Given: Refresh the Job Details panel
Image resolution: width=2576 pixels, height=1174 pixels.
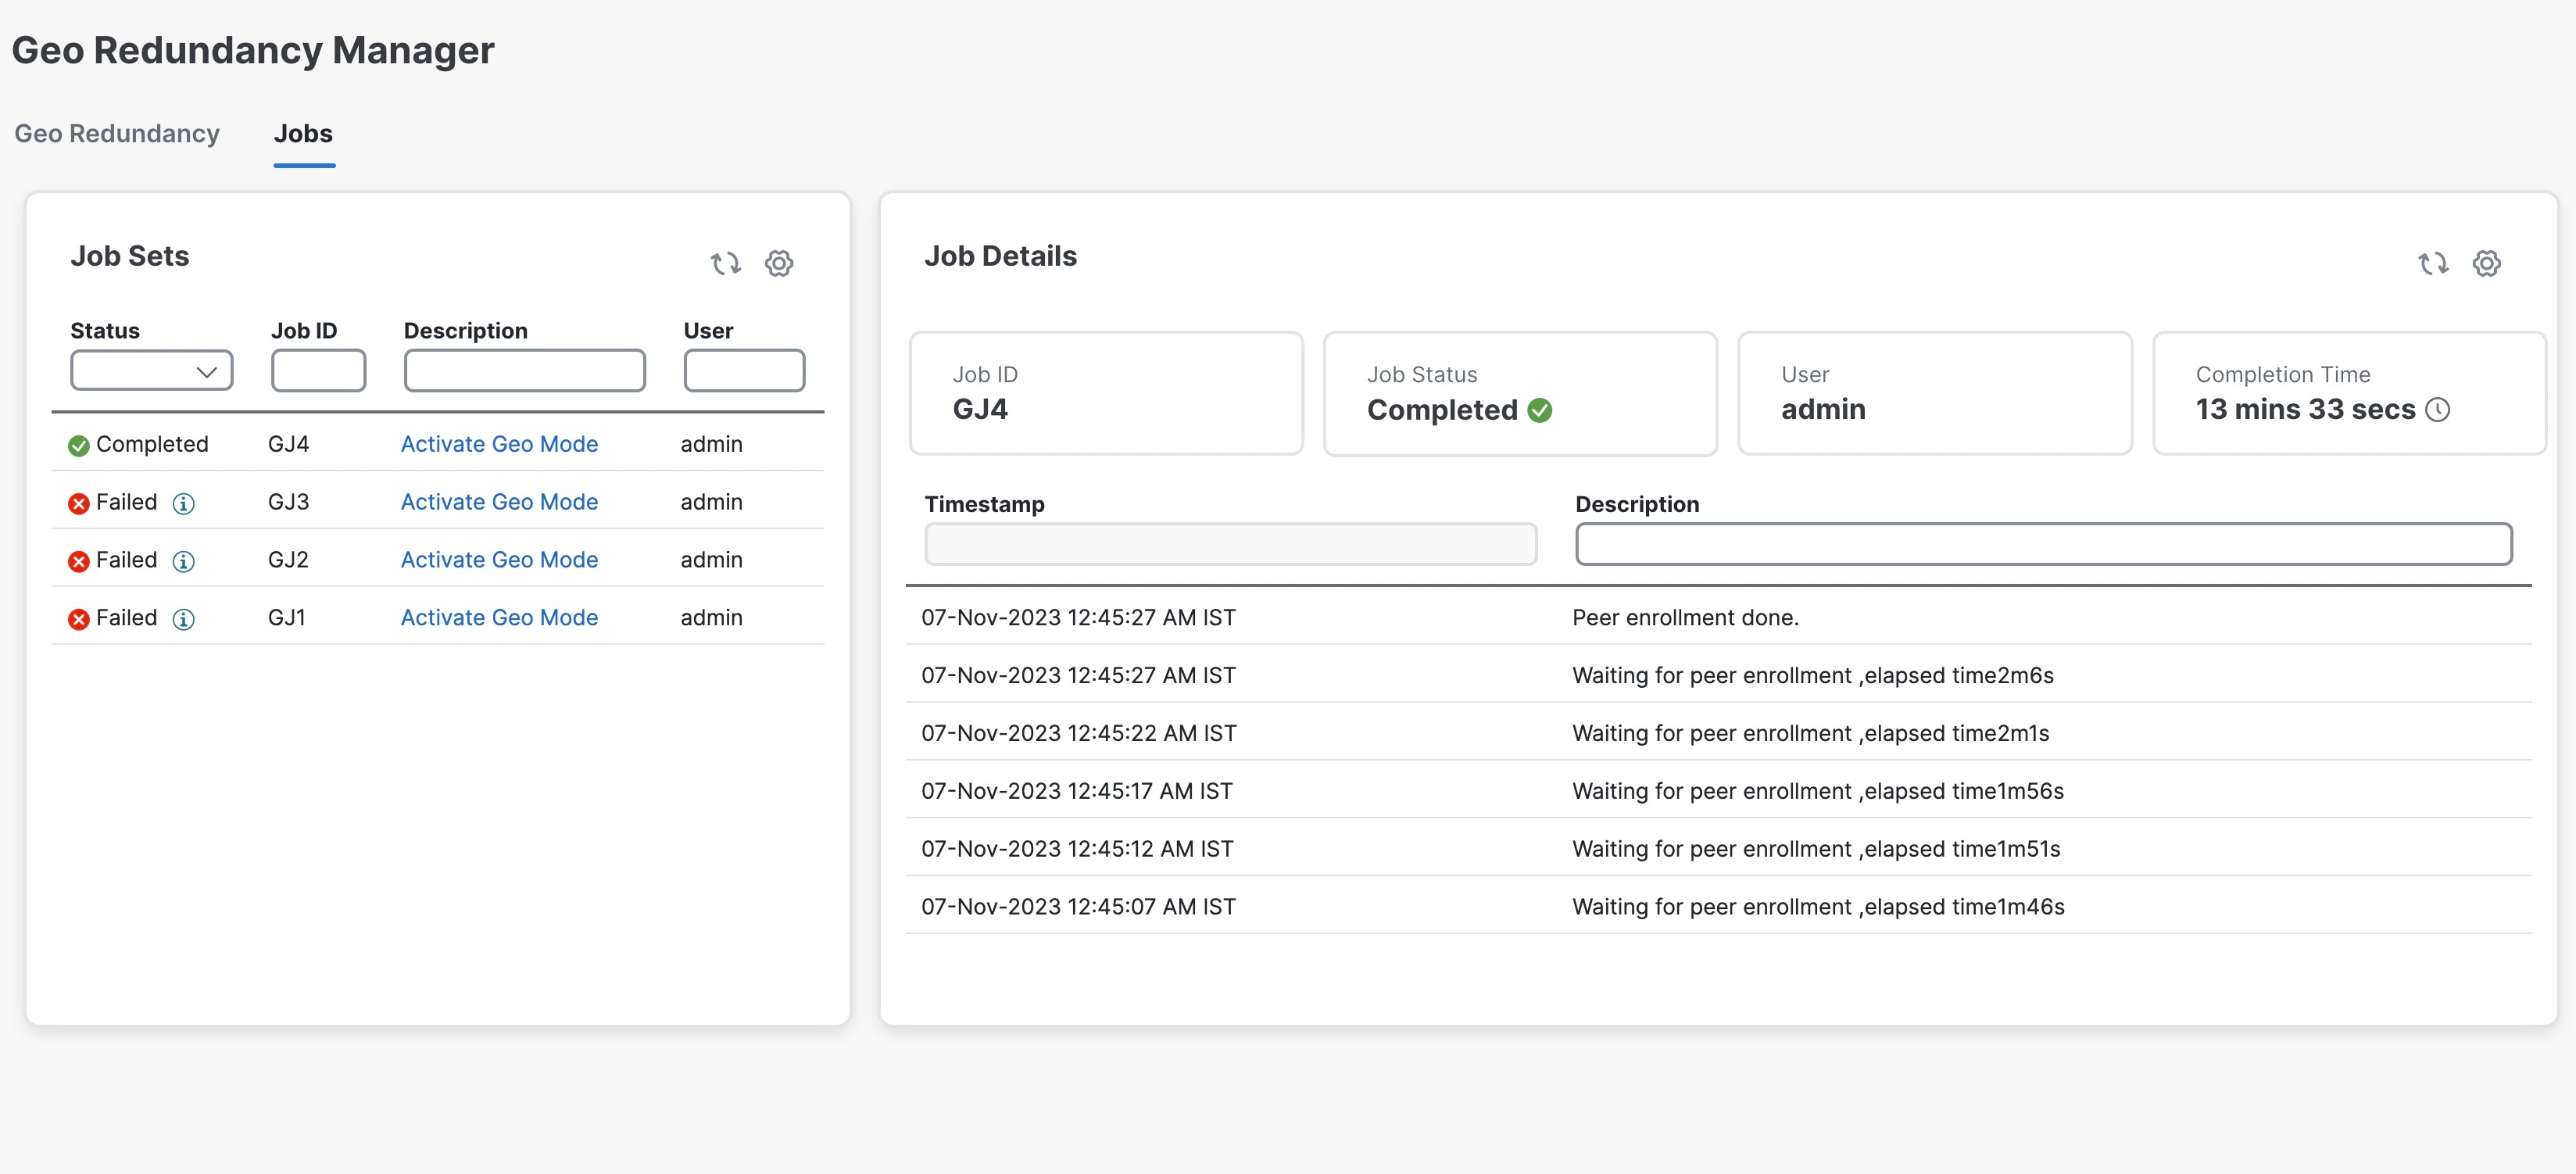Looking at the screenshot, I should click(x=2432, y=263).
